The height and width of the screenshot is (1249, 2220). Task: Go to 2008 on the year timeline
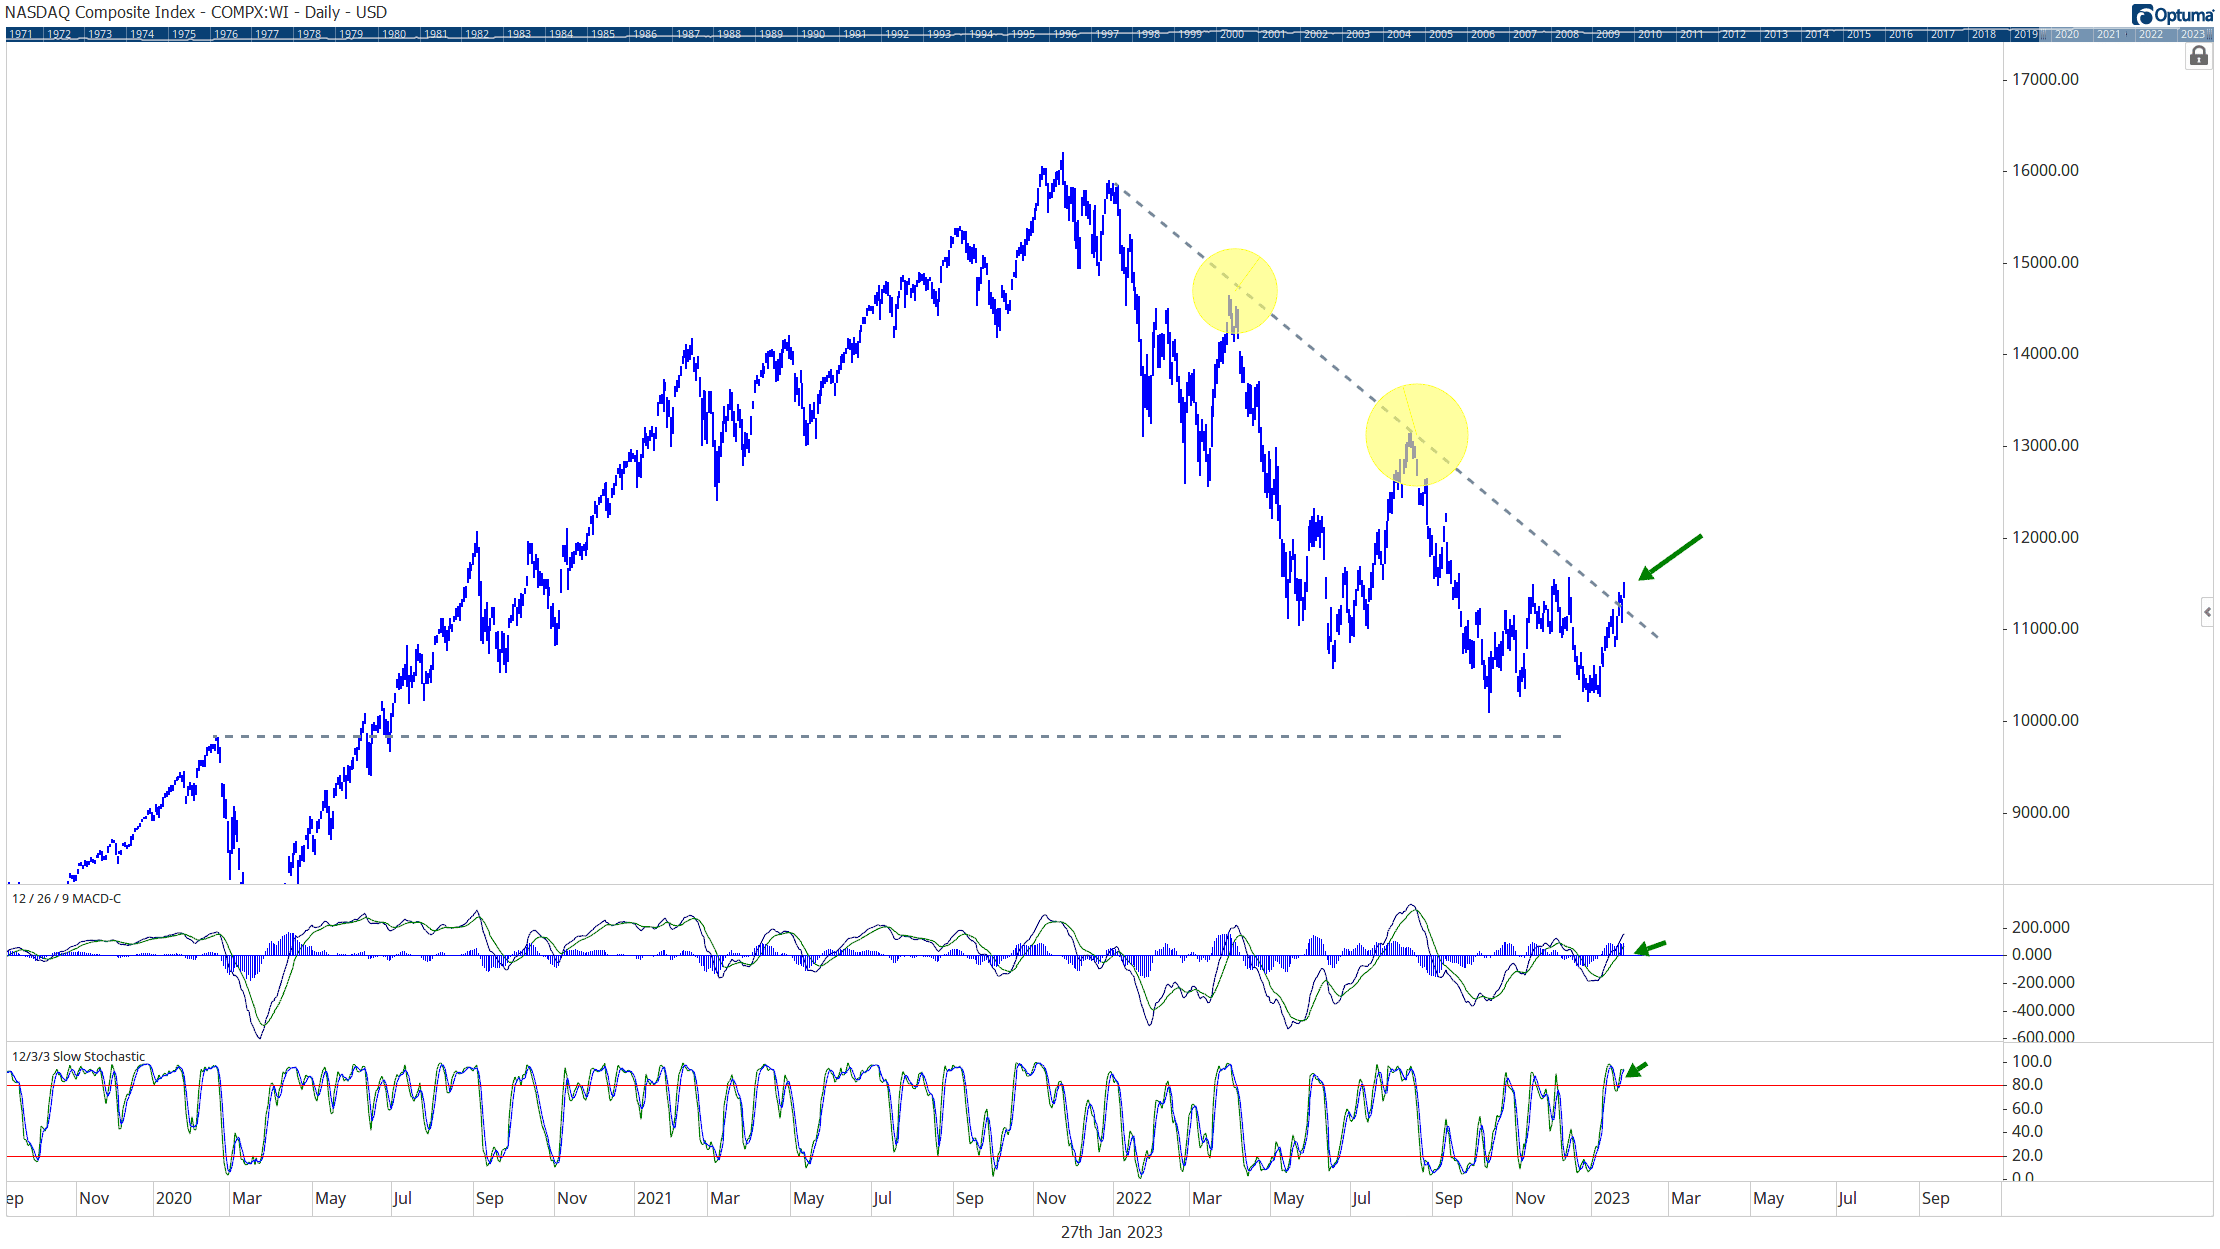click(x=1567, y=34)
